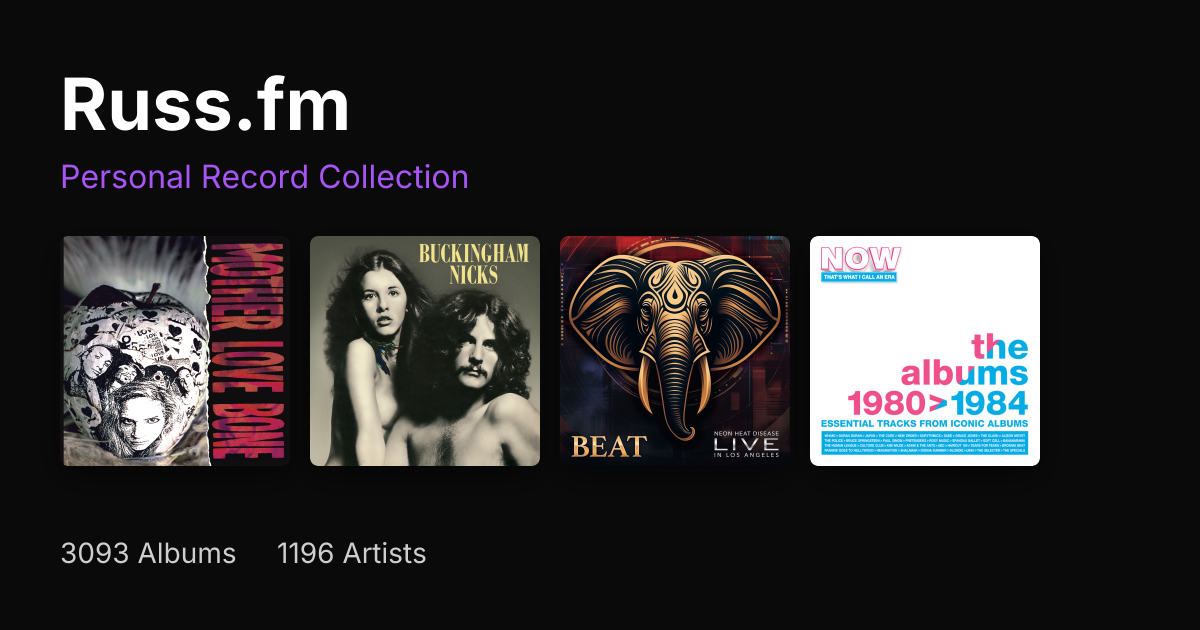1200x630 pixels.
Task: Click the Personal Record Collection subtitle
Action: [x=264, y=177]
